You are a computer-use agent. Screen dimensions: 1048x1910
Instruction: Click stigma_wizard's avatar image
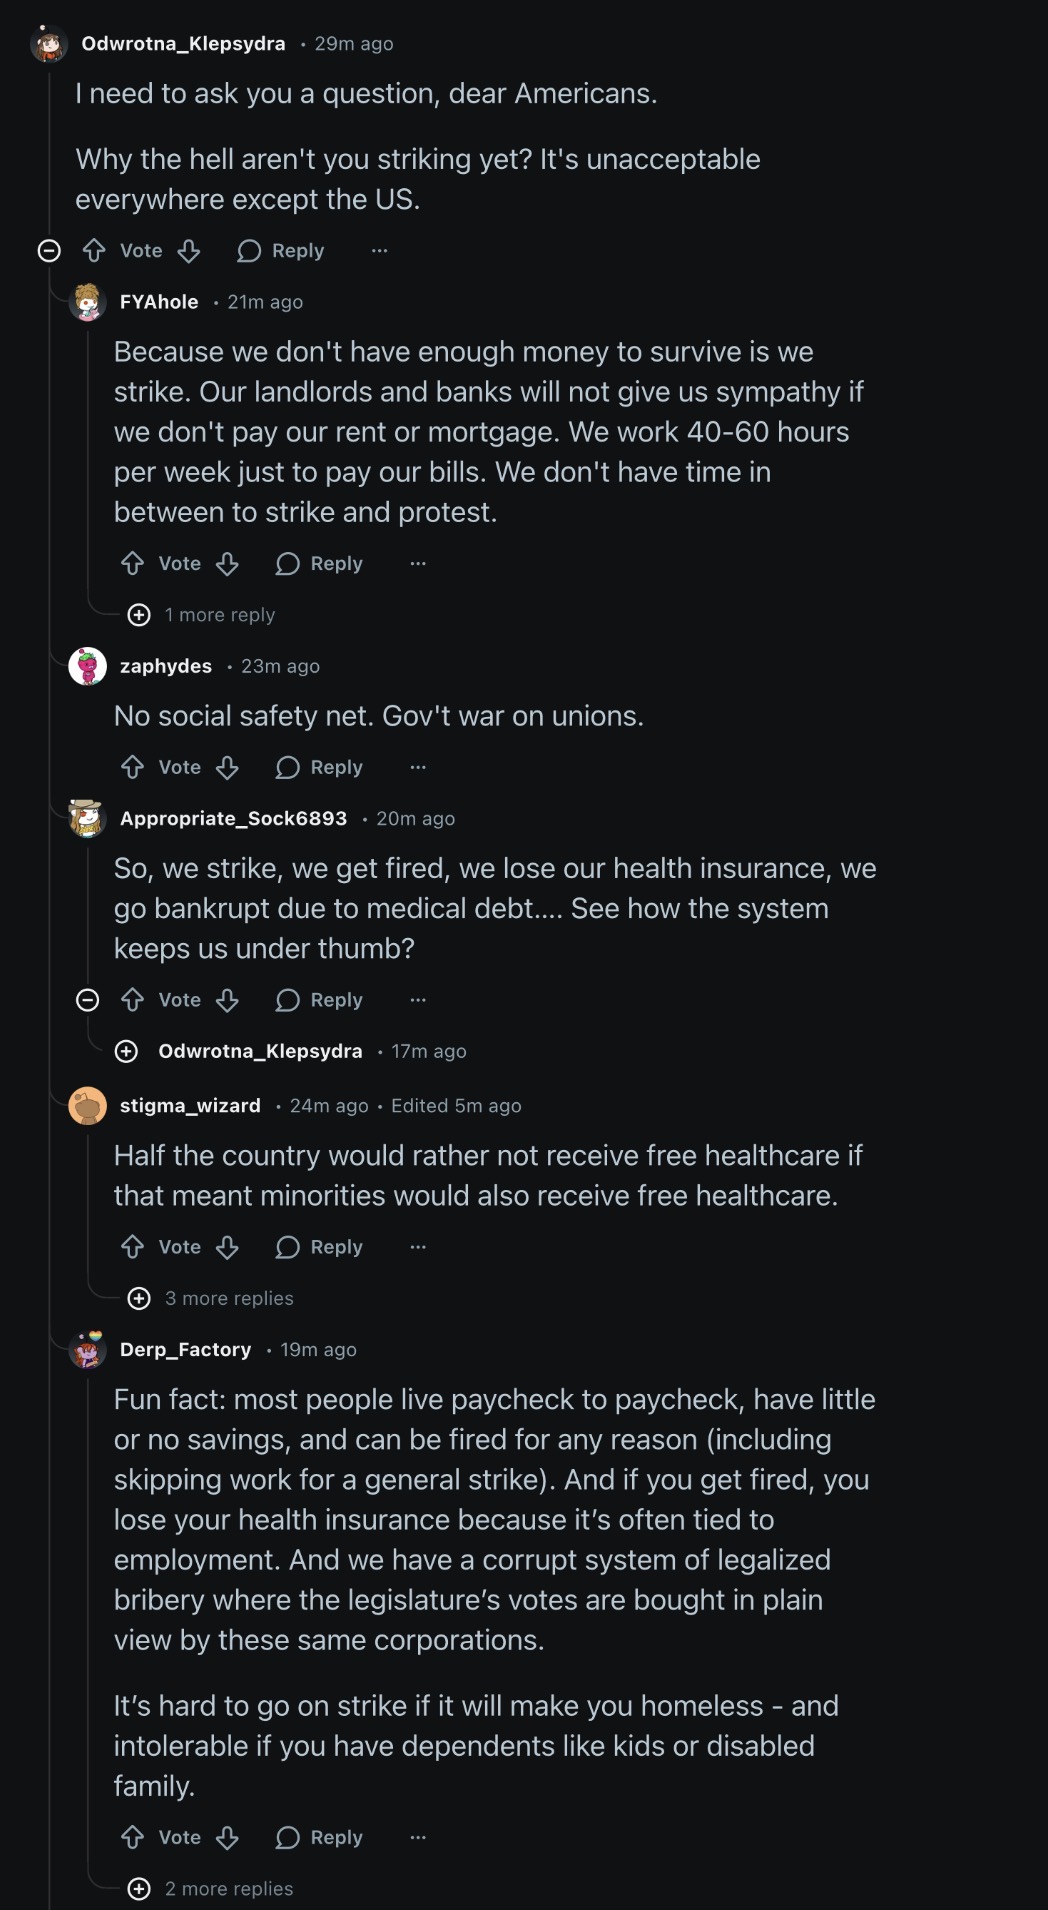click(87, 1106)
